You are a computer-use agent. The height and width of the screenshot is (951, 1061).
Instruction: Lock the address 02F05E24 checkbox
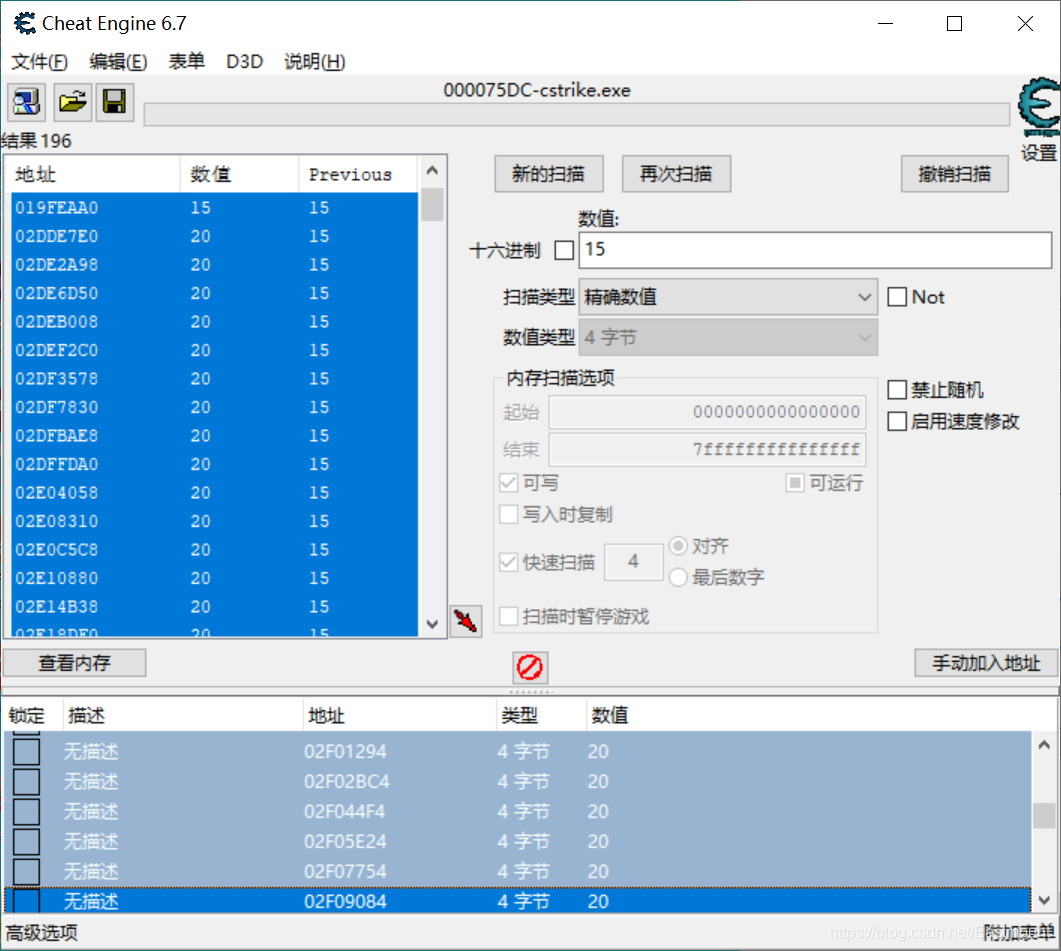click(x=26, y=841)
